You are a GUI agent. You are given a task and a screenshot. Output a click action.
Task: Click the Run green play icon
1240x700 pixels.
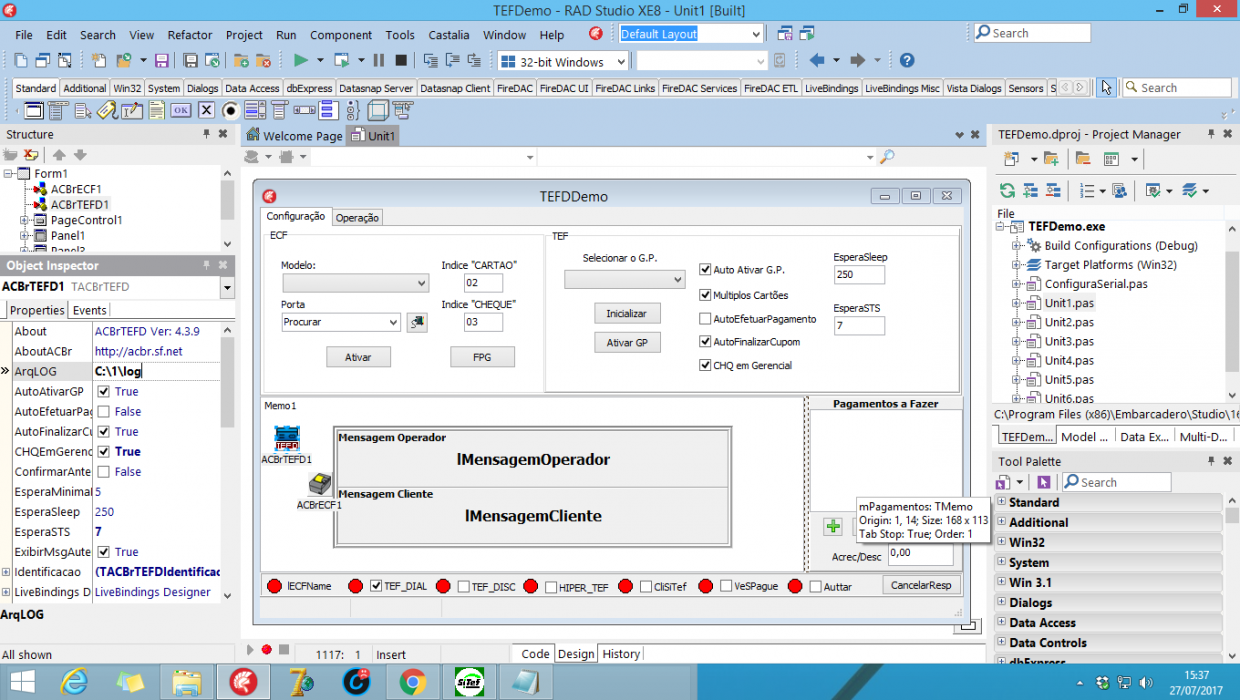pos(300,60)
